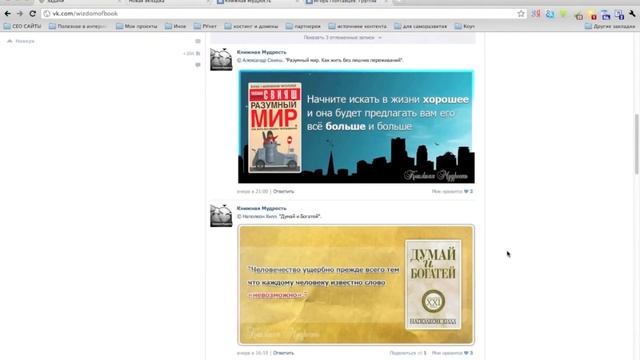This screenshot has height=360, width=640.
Task: Click the group avatar on the second post
Action: [221, 216]
